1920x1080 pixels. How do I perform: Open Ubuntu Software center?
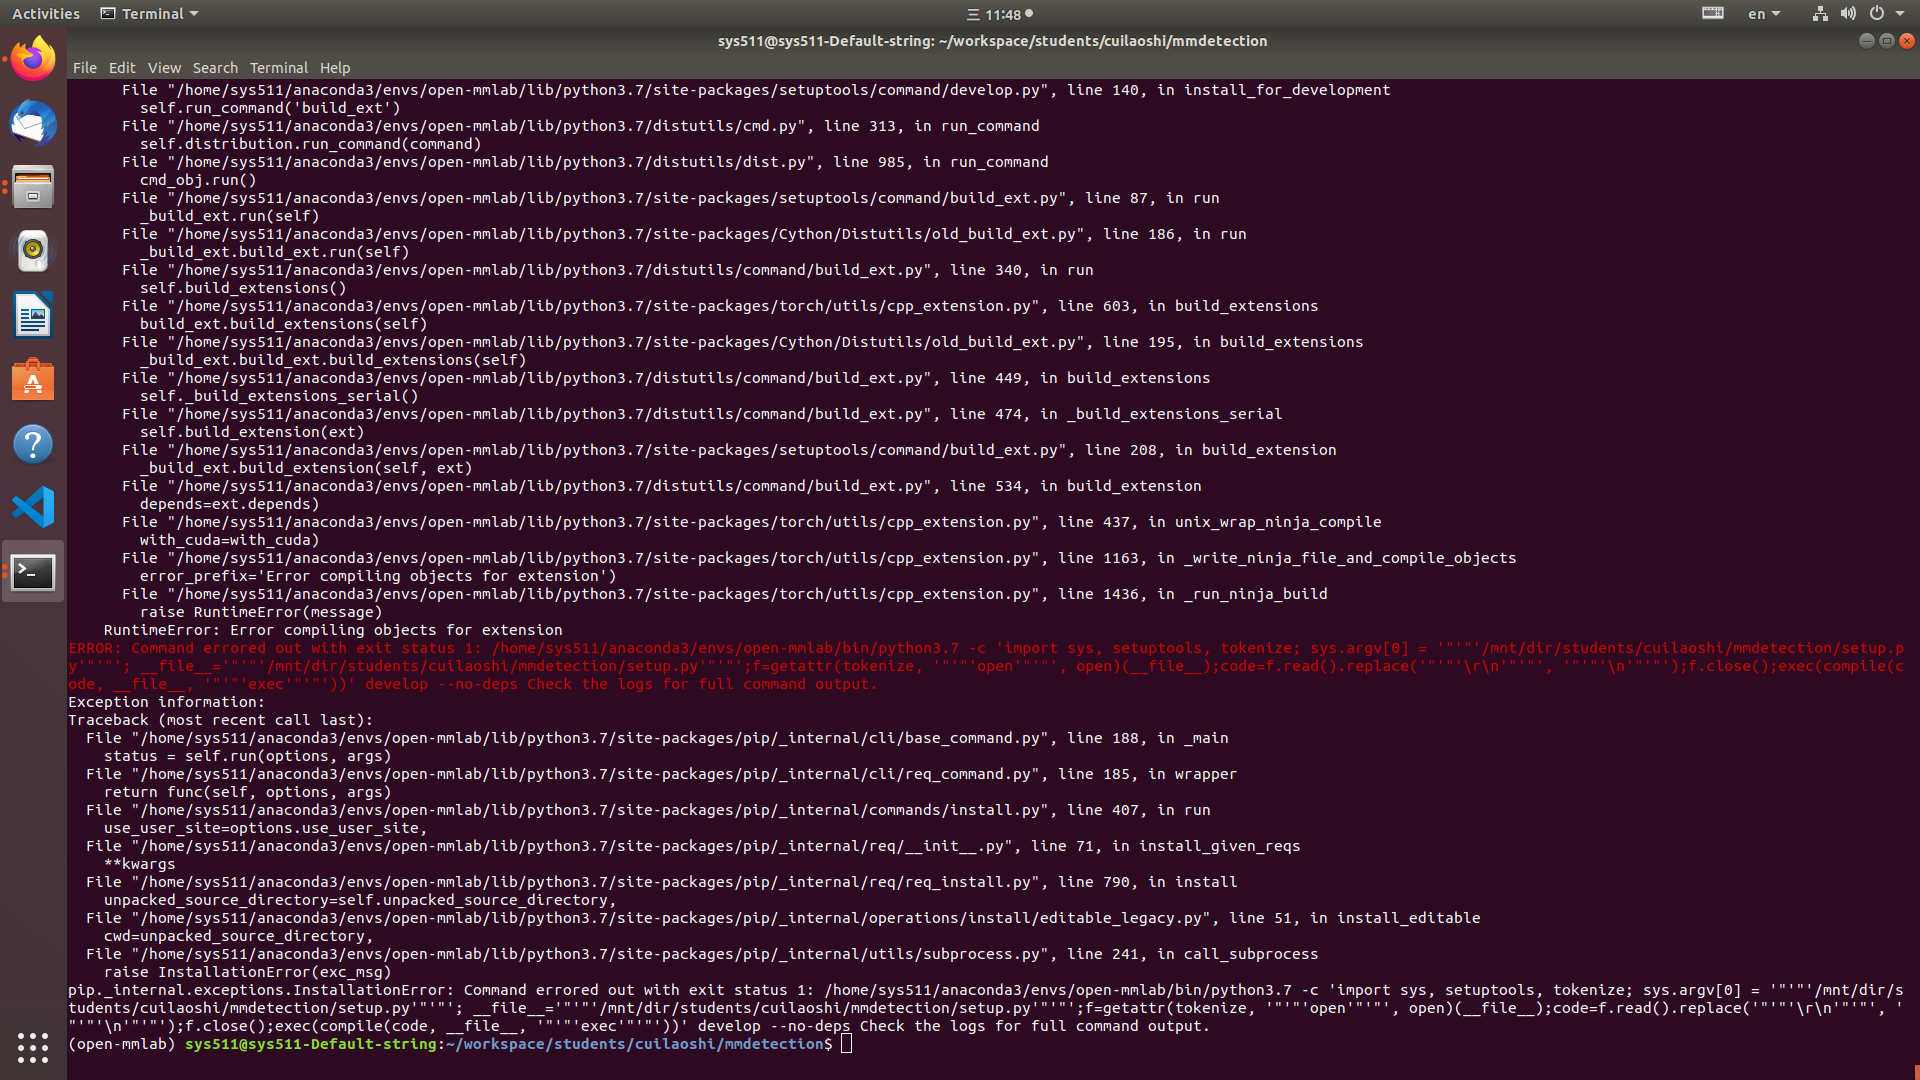pos(33,379)
